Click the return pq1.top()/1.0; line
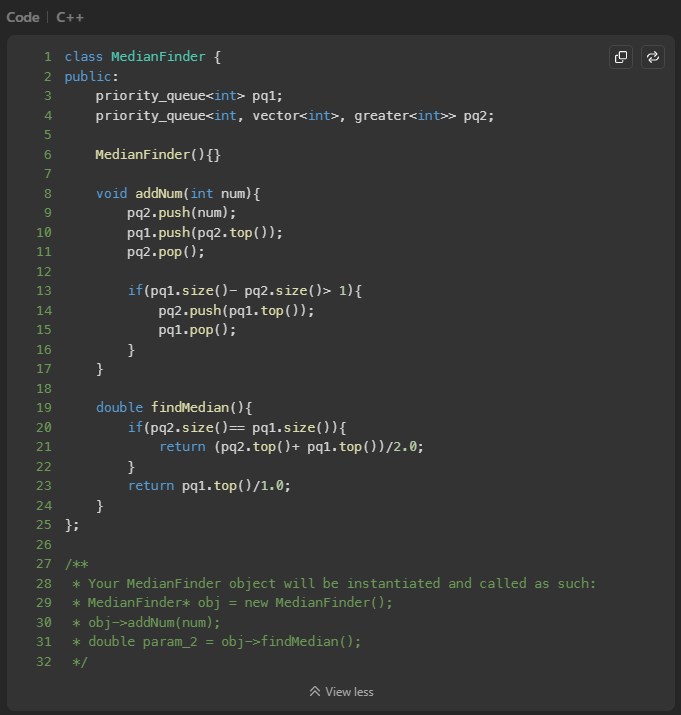Image resolution: width=681 pixels, height=715 pixels. pyautogui.click(x=209, y=486)
